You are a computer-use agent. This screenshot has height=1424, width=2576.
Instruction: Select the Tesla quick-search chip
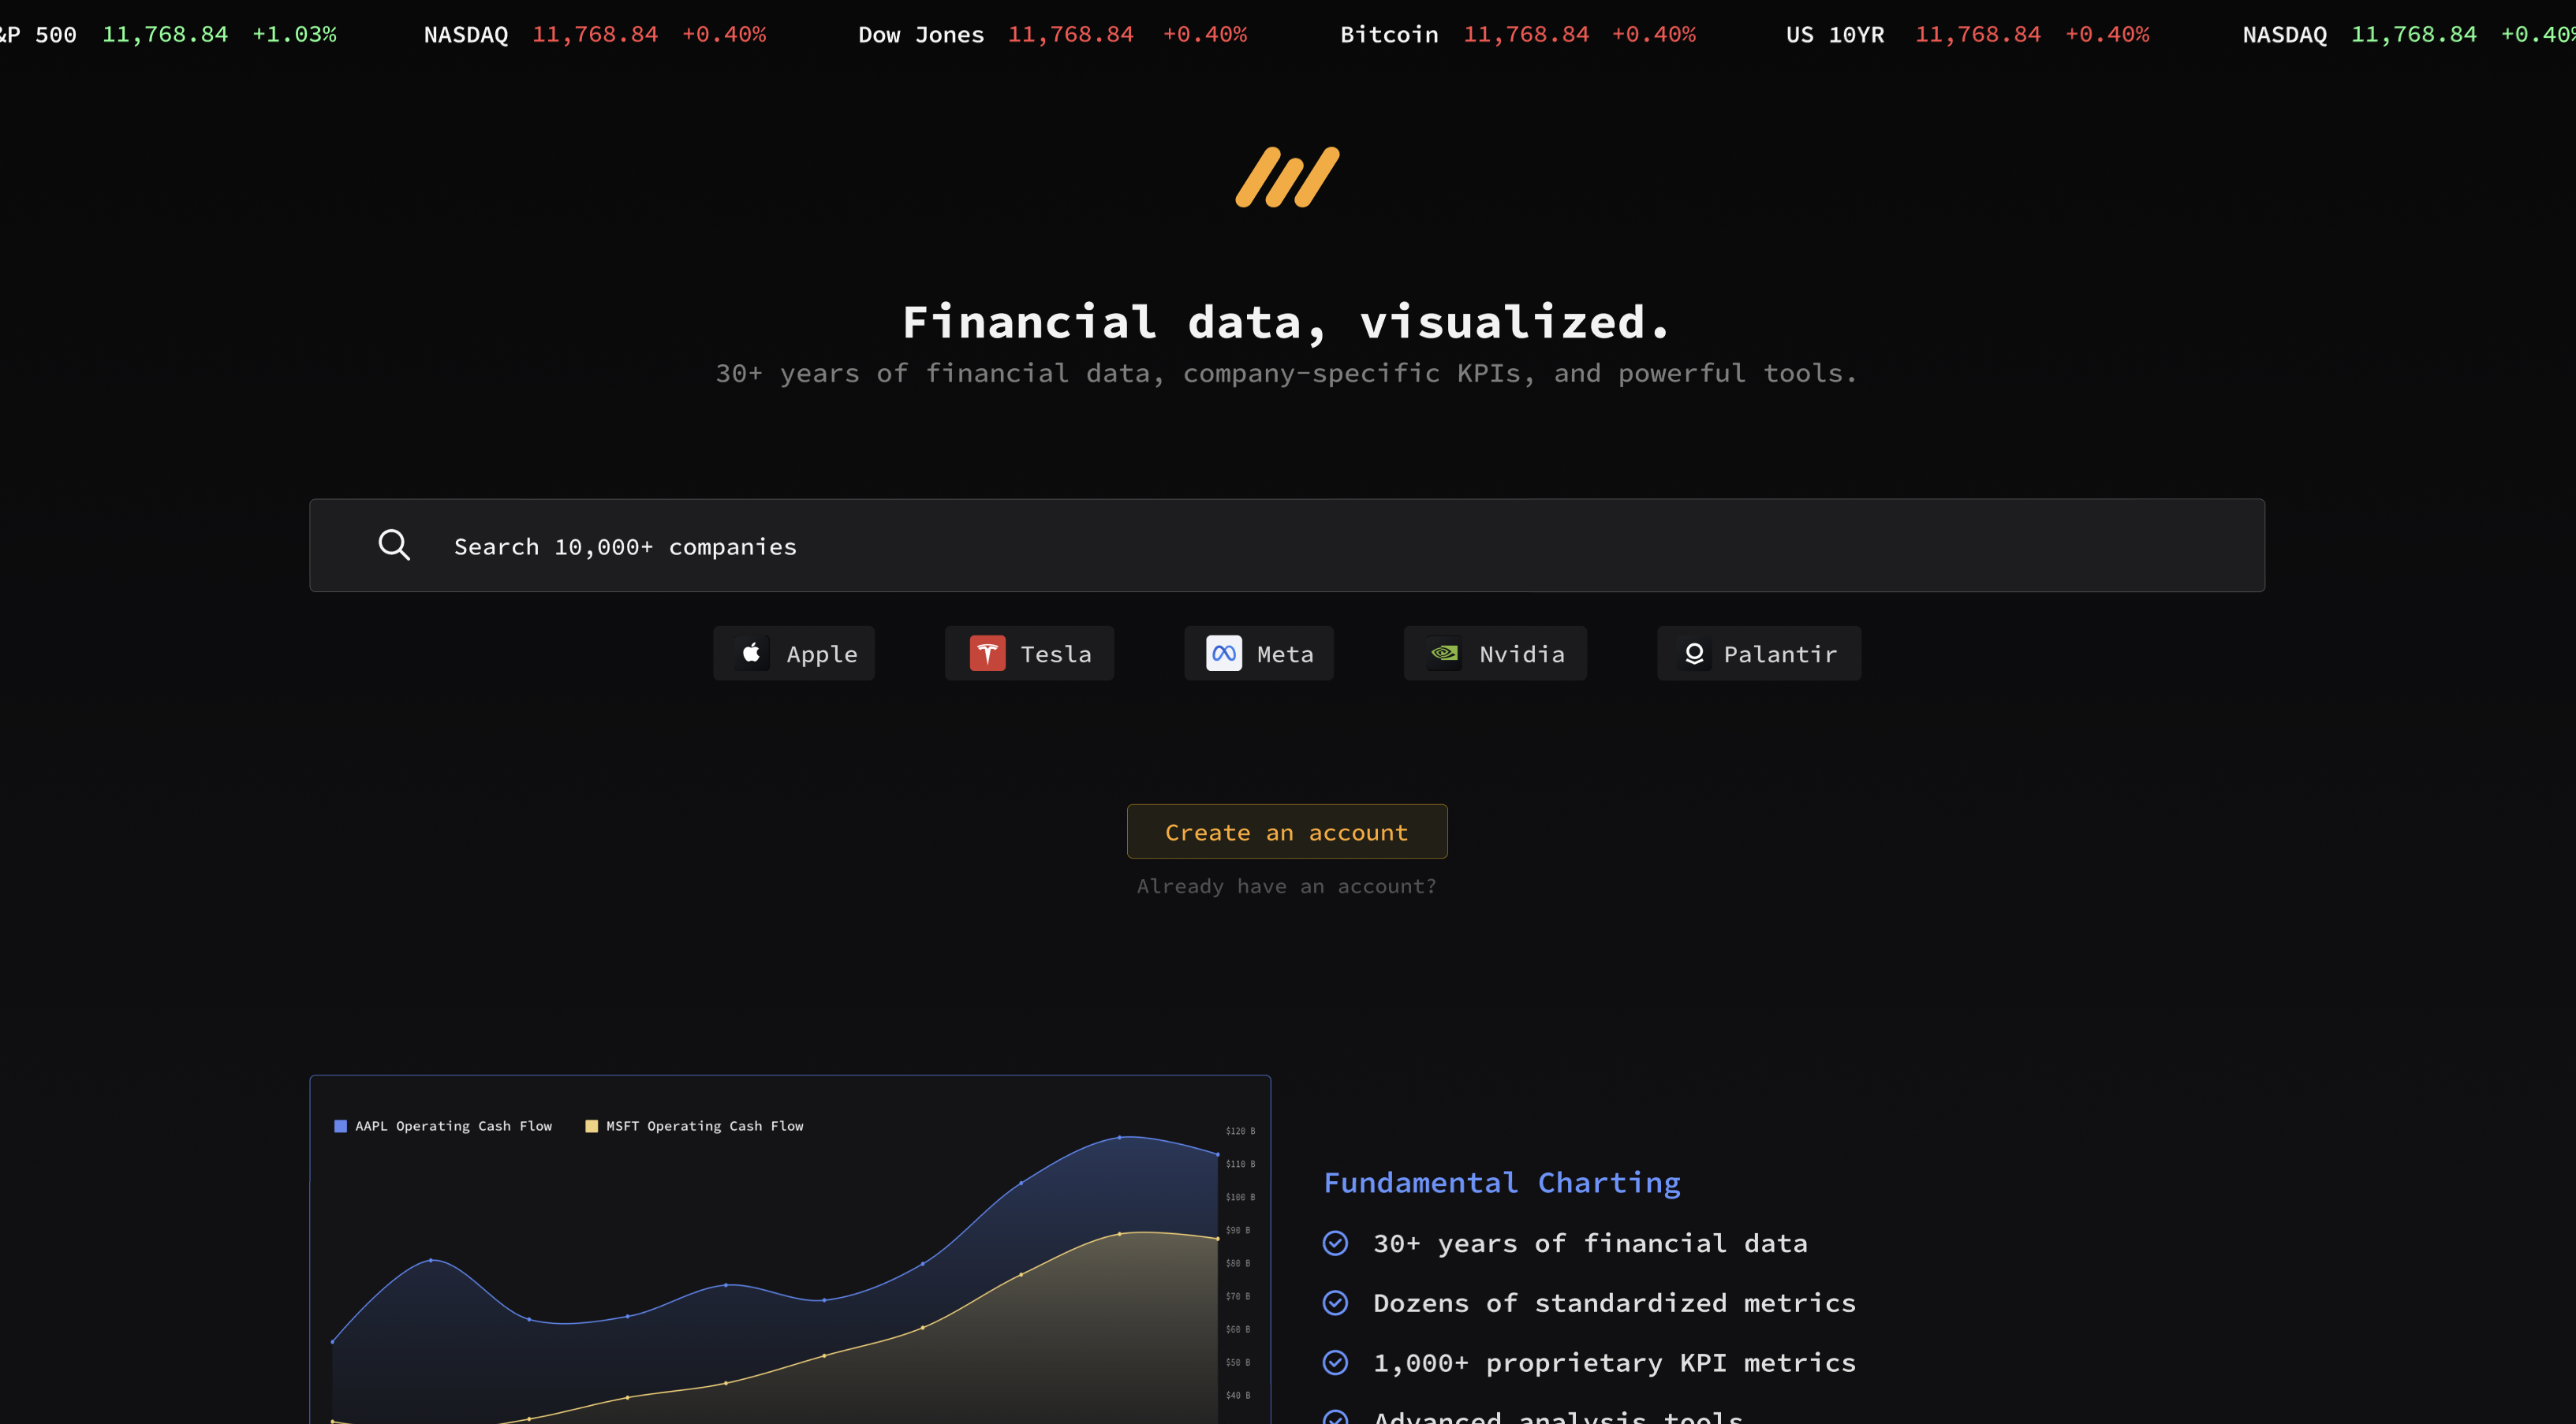point(1029,653)
